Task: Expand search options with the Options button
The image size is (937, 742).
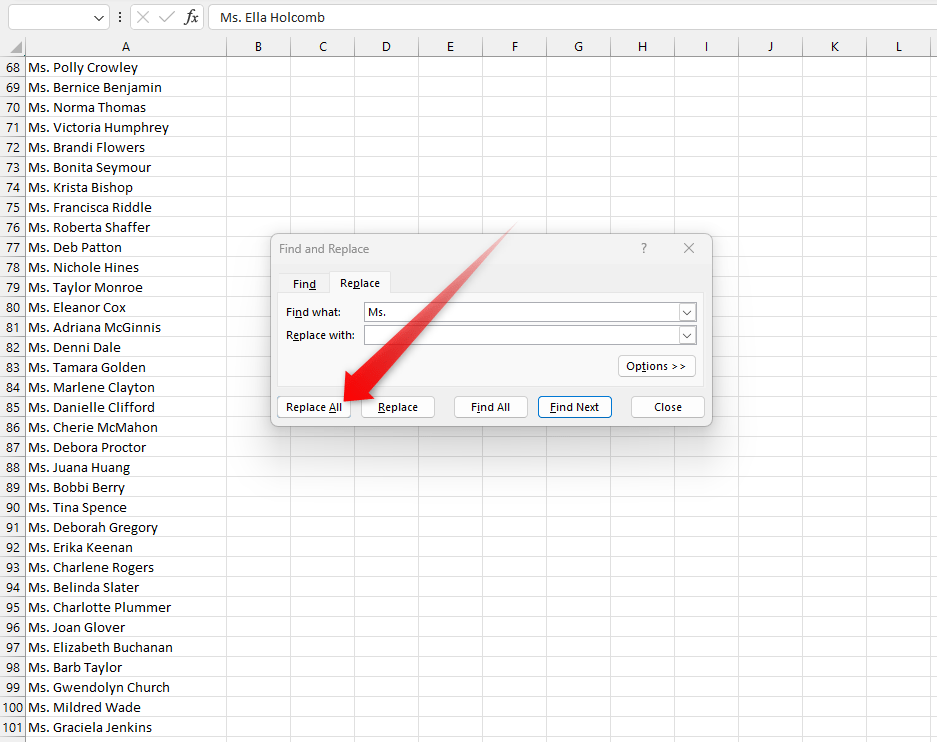Action: (656, 366)
